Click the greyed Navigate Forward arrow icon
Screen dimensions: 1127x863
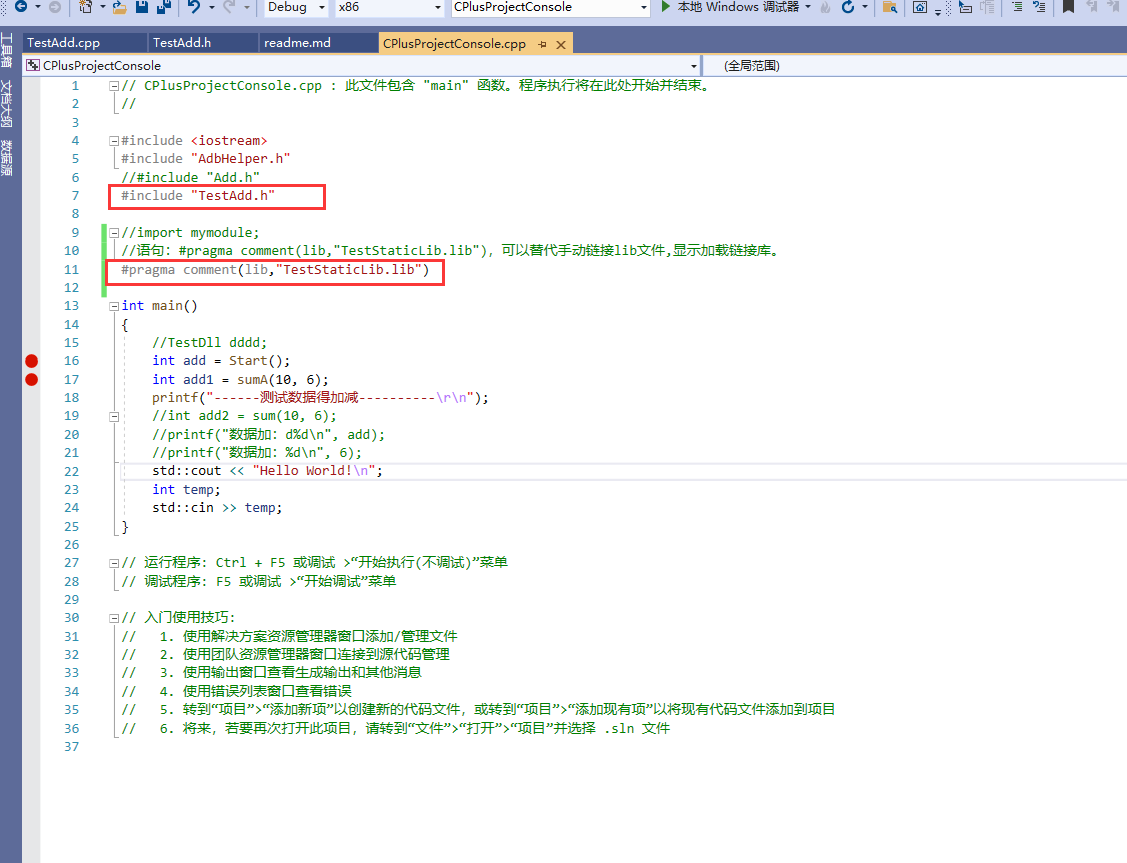point(55,6)
